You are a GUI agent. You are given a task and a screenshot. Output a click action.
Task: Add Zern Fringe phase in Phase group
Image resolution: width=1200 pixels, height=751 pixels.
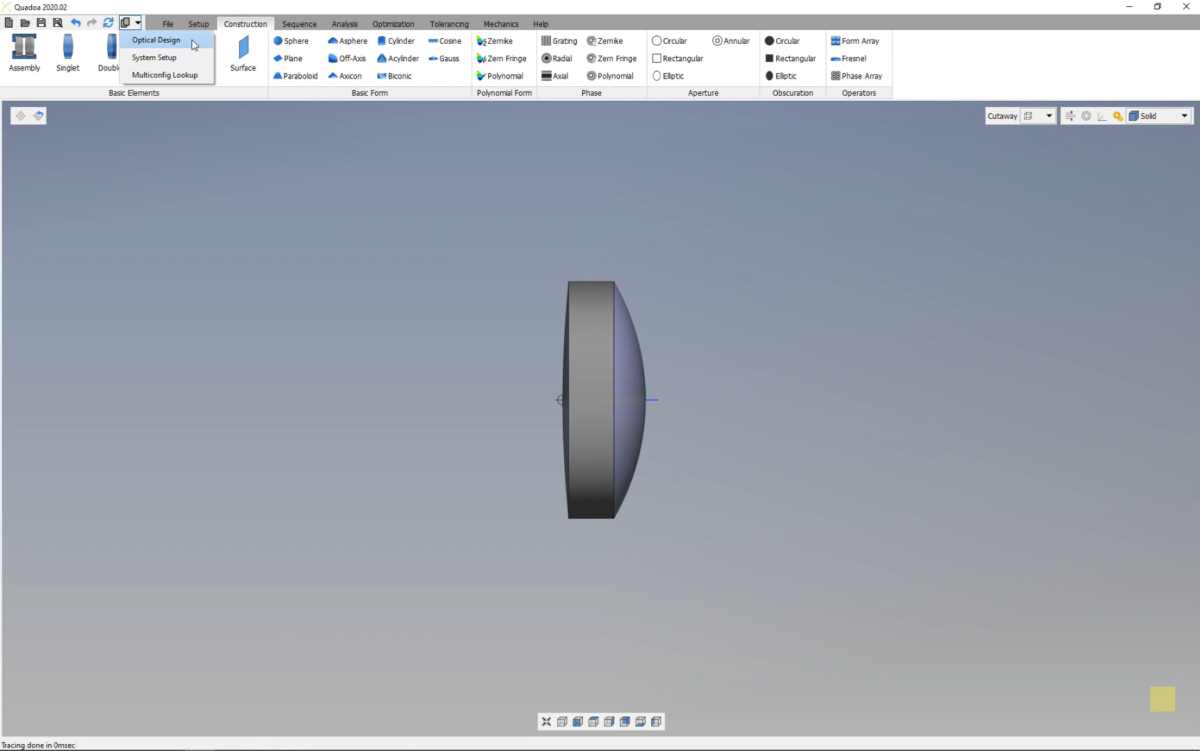coord(612,59)
